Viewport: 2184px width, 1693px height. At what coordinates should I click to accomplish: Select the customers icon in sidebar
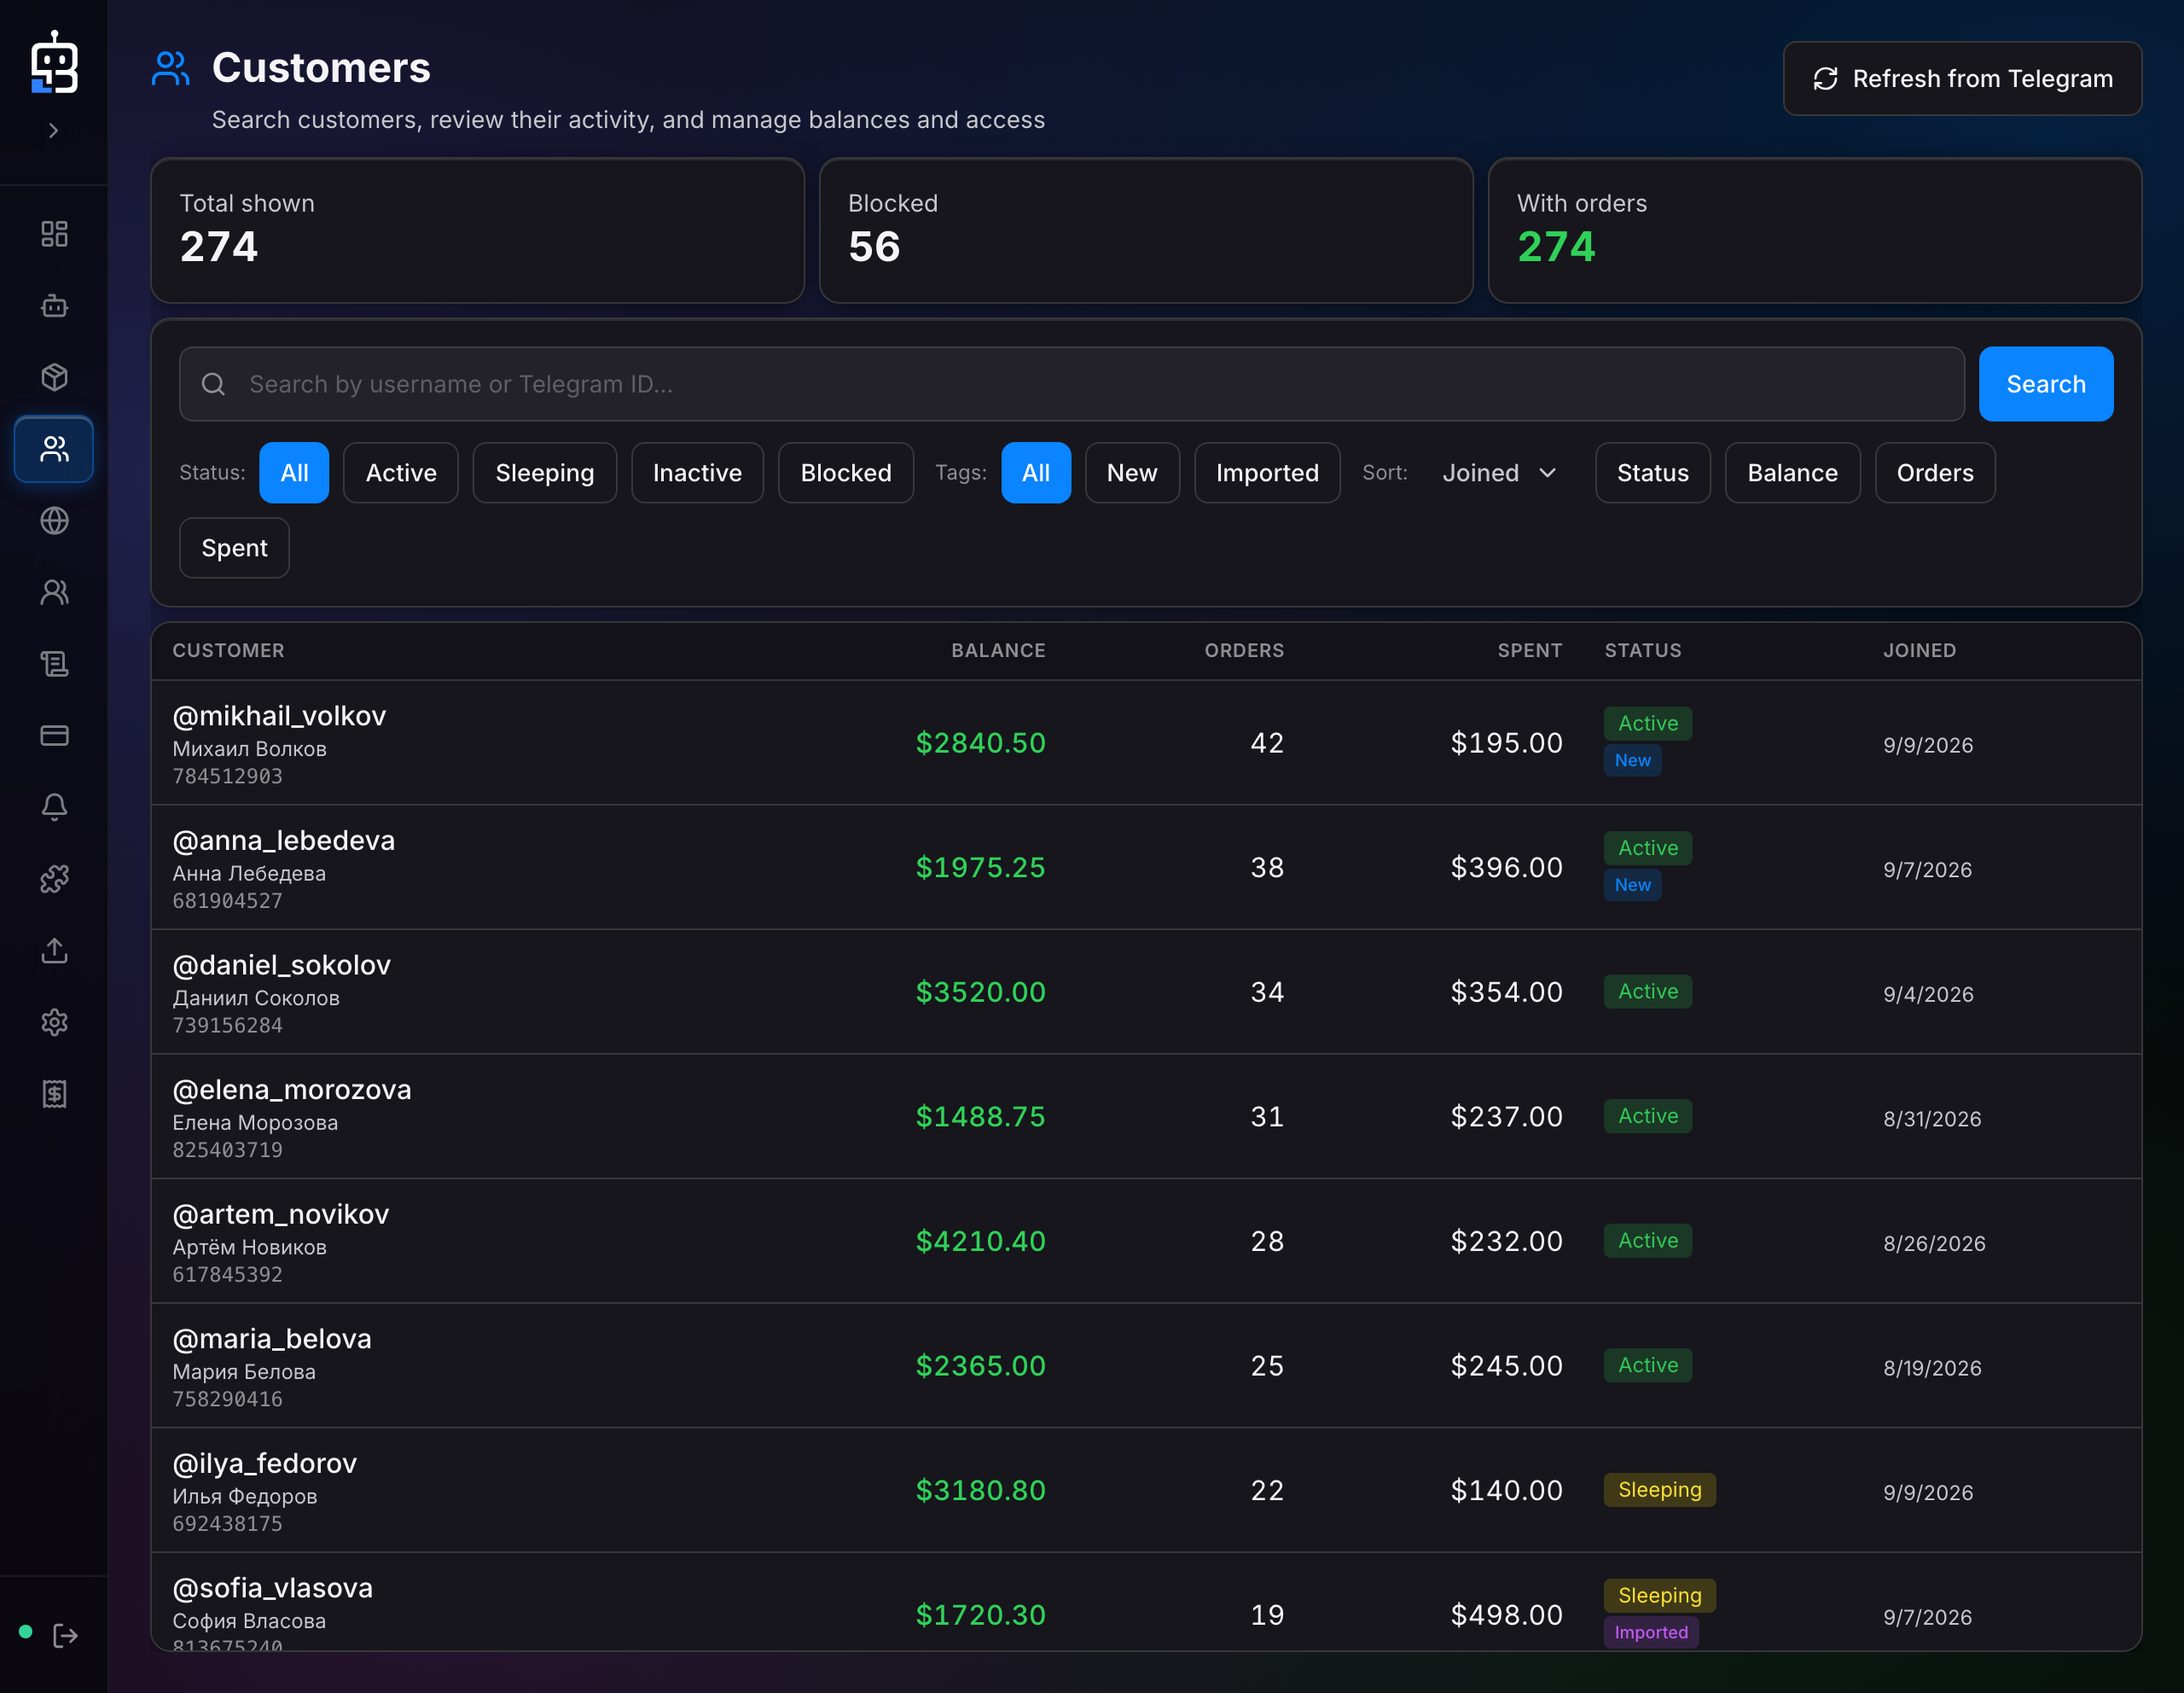tap(54, 449)
